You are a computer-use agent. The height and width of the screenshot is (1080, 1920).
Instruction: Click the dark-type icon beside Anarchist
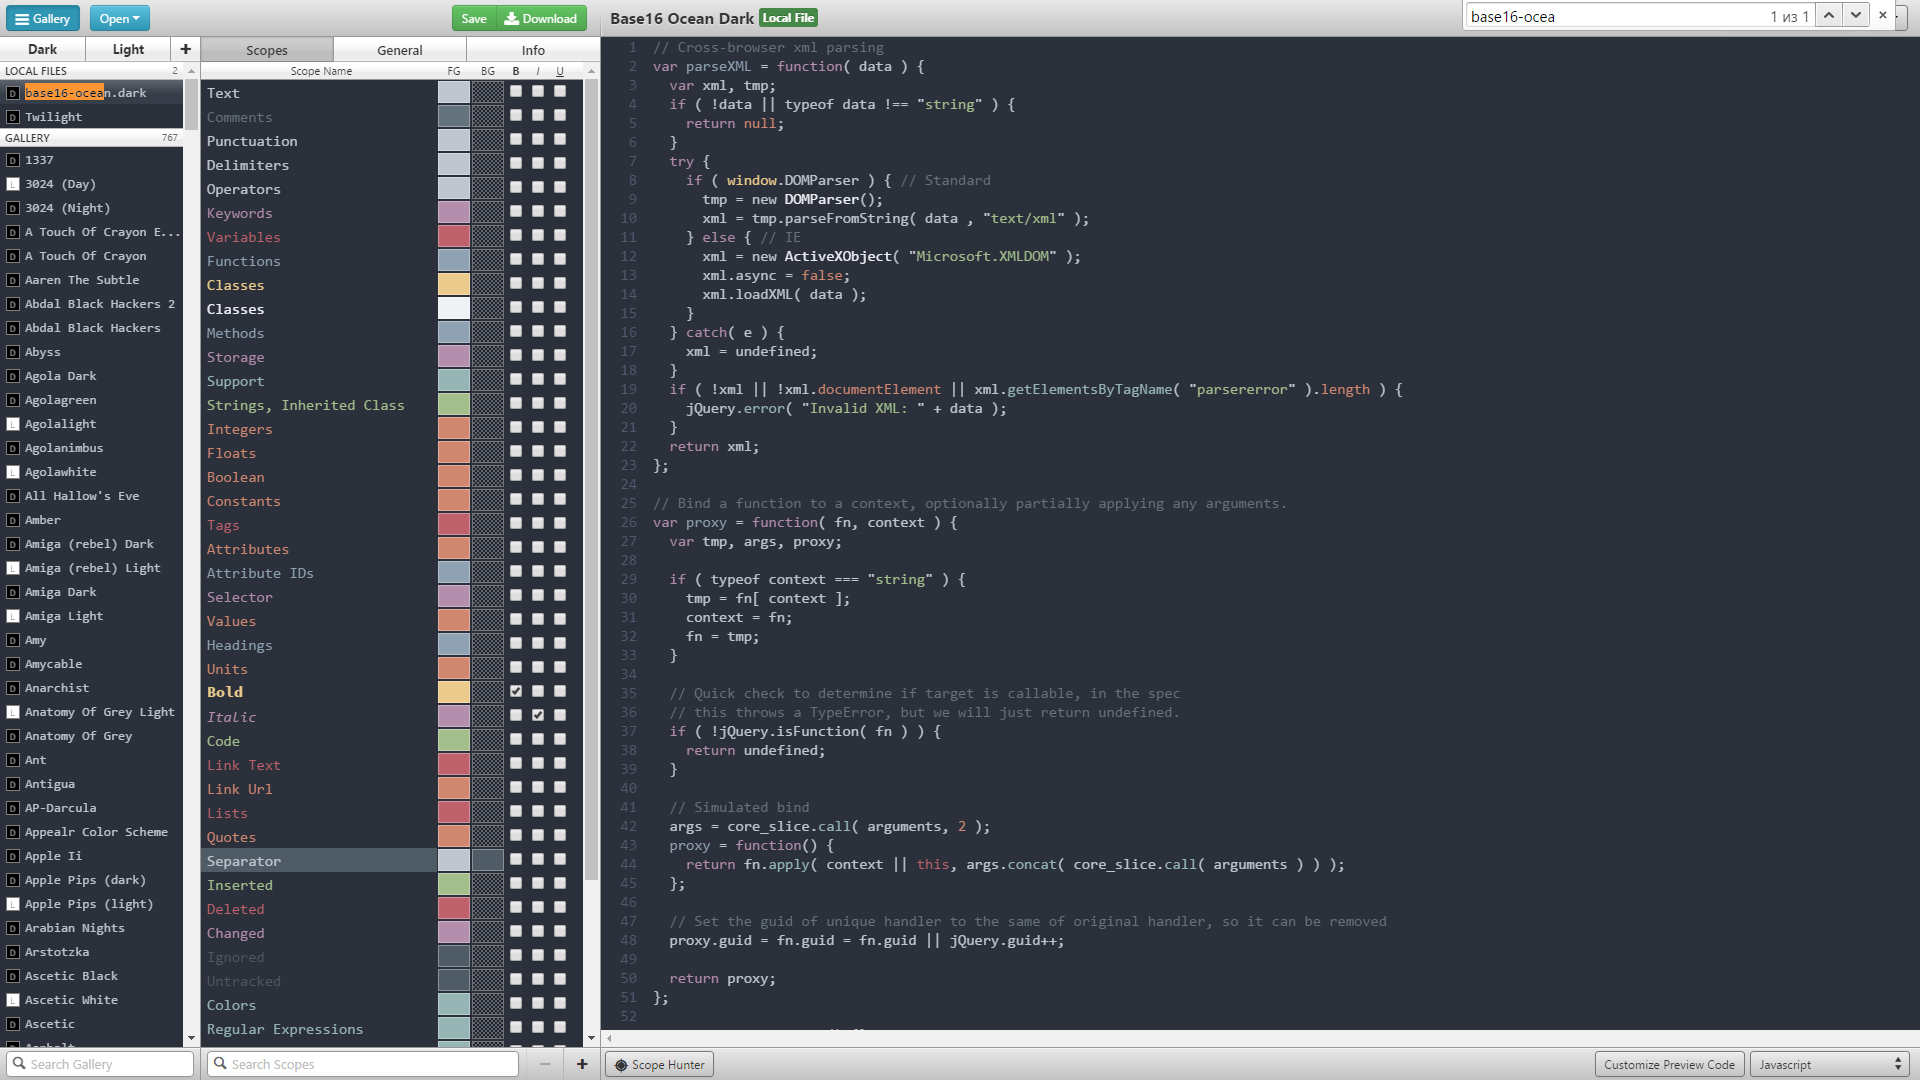(x=13, y=688)
